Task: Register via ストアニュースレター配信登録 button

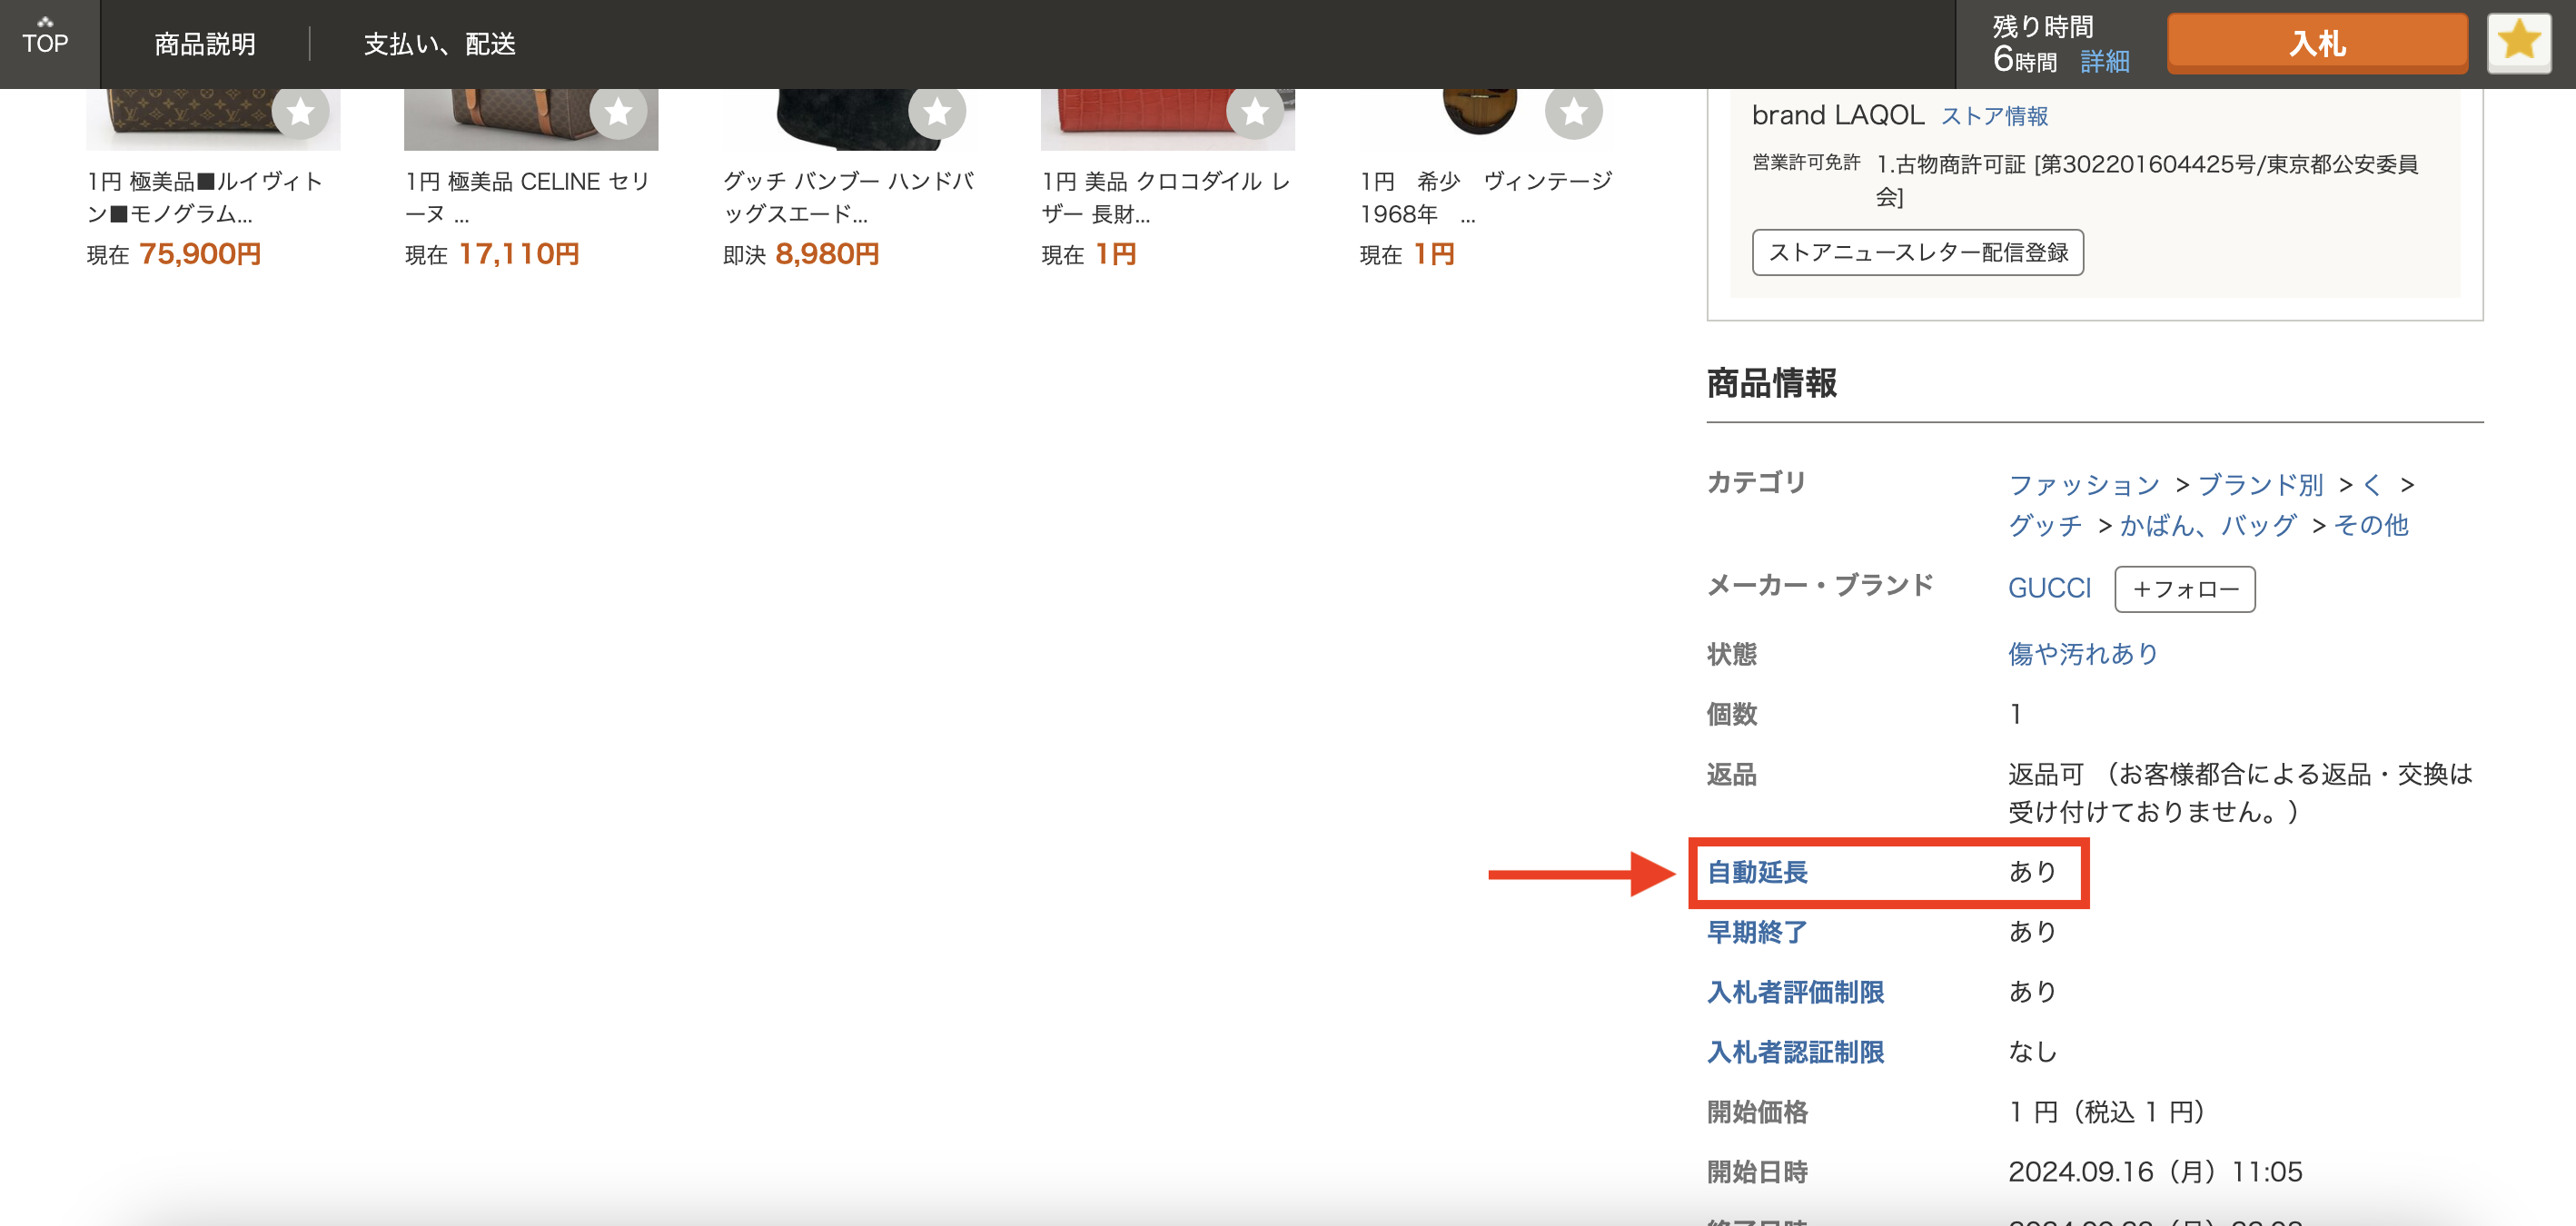Action: pos(1918,253)
